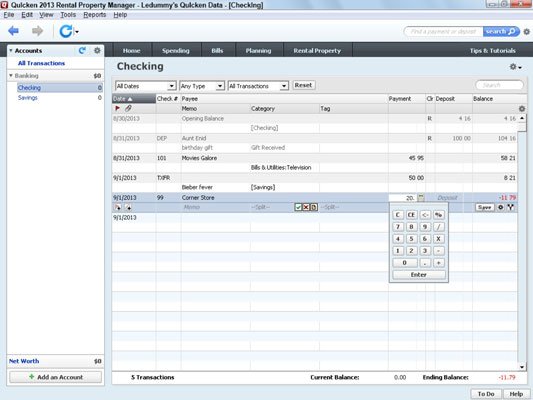Open the All Dates dropdown
The height and width of the screenshot is (400, 533).
(145, 86)
